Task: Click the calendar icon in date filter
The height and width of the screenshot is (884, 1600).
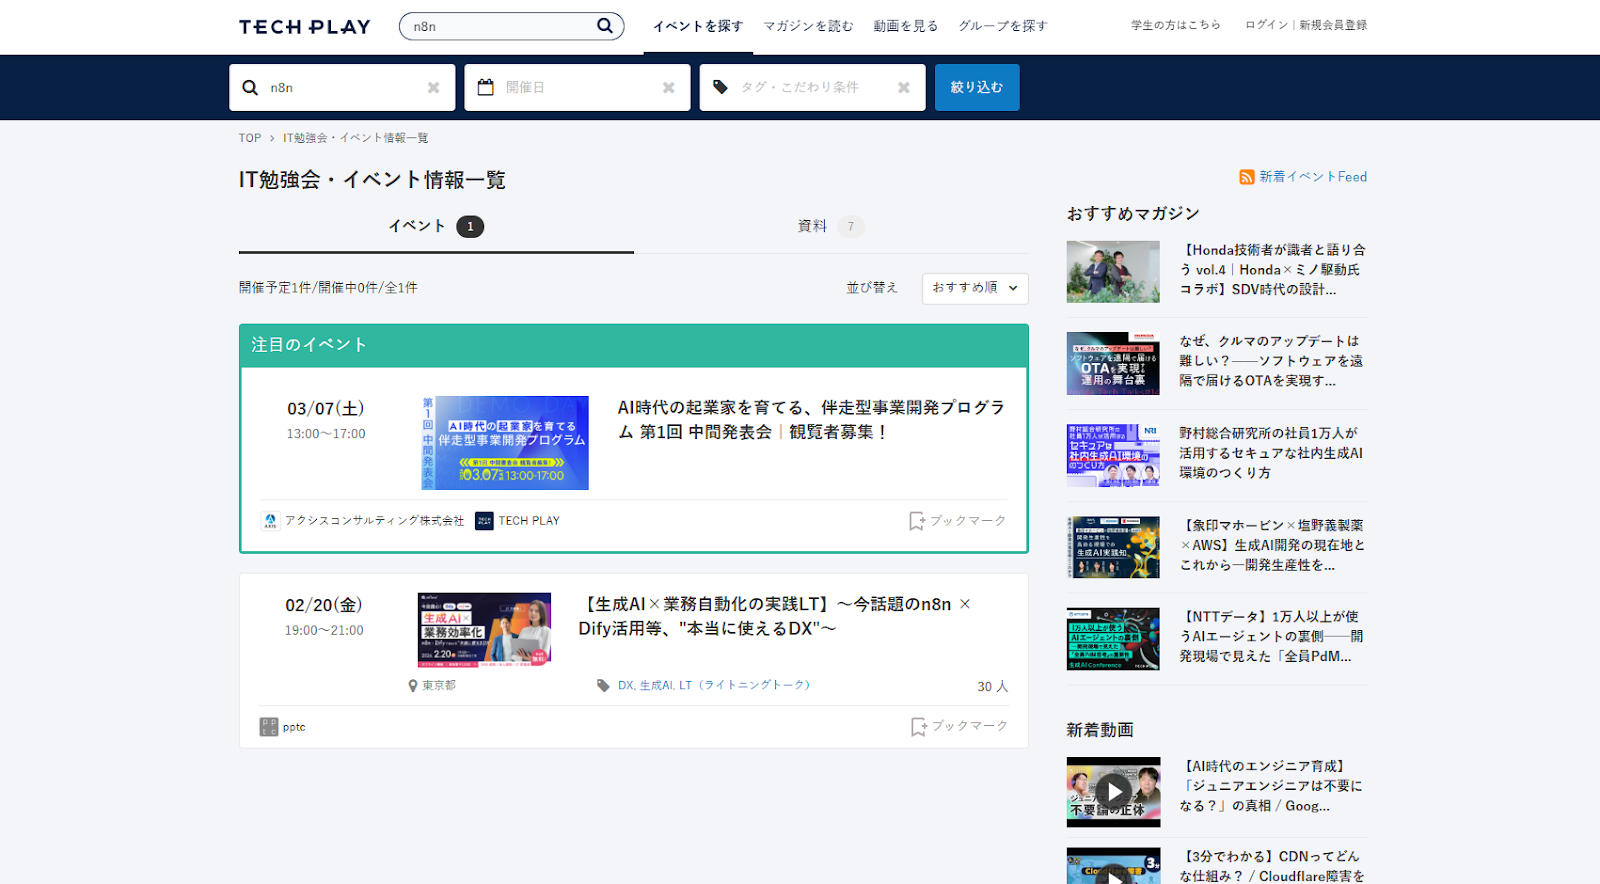Action: click(x=486, y=88)
